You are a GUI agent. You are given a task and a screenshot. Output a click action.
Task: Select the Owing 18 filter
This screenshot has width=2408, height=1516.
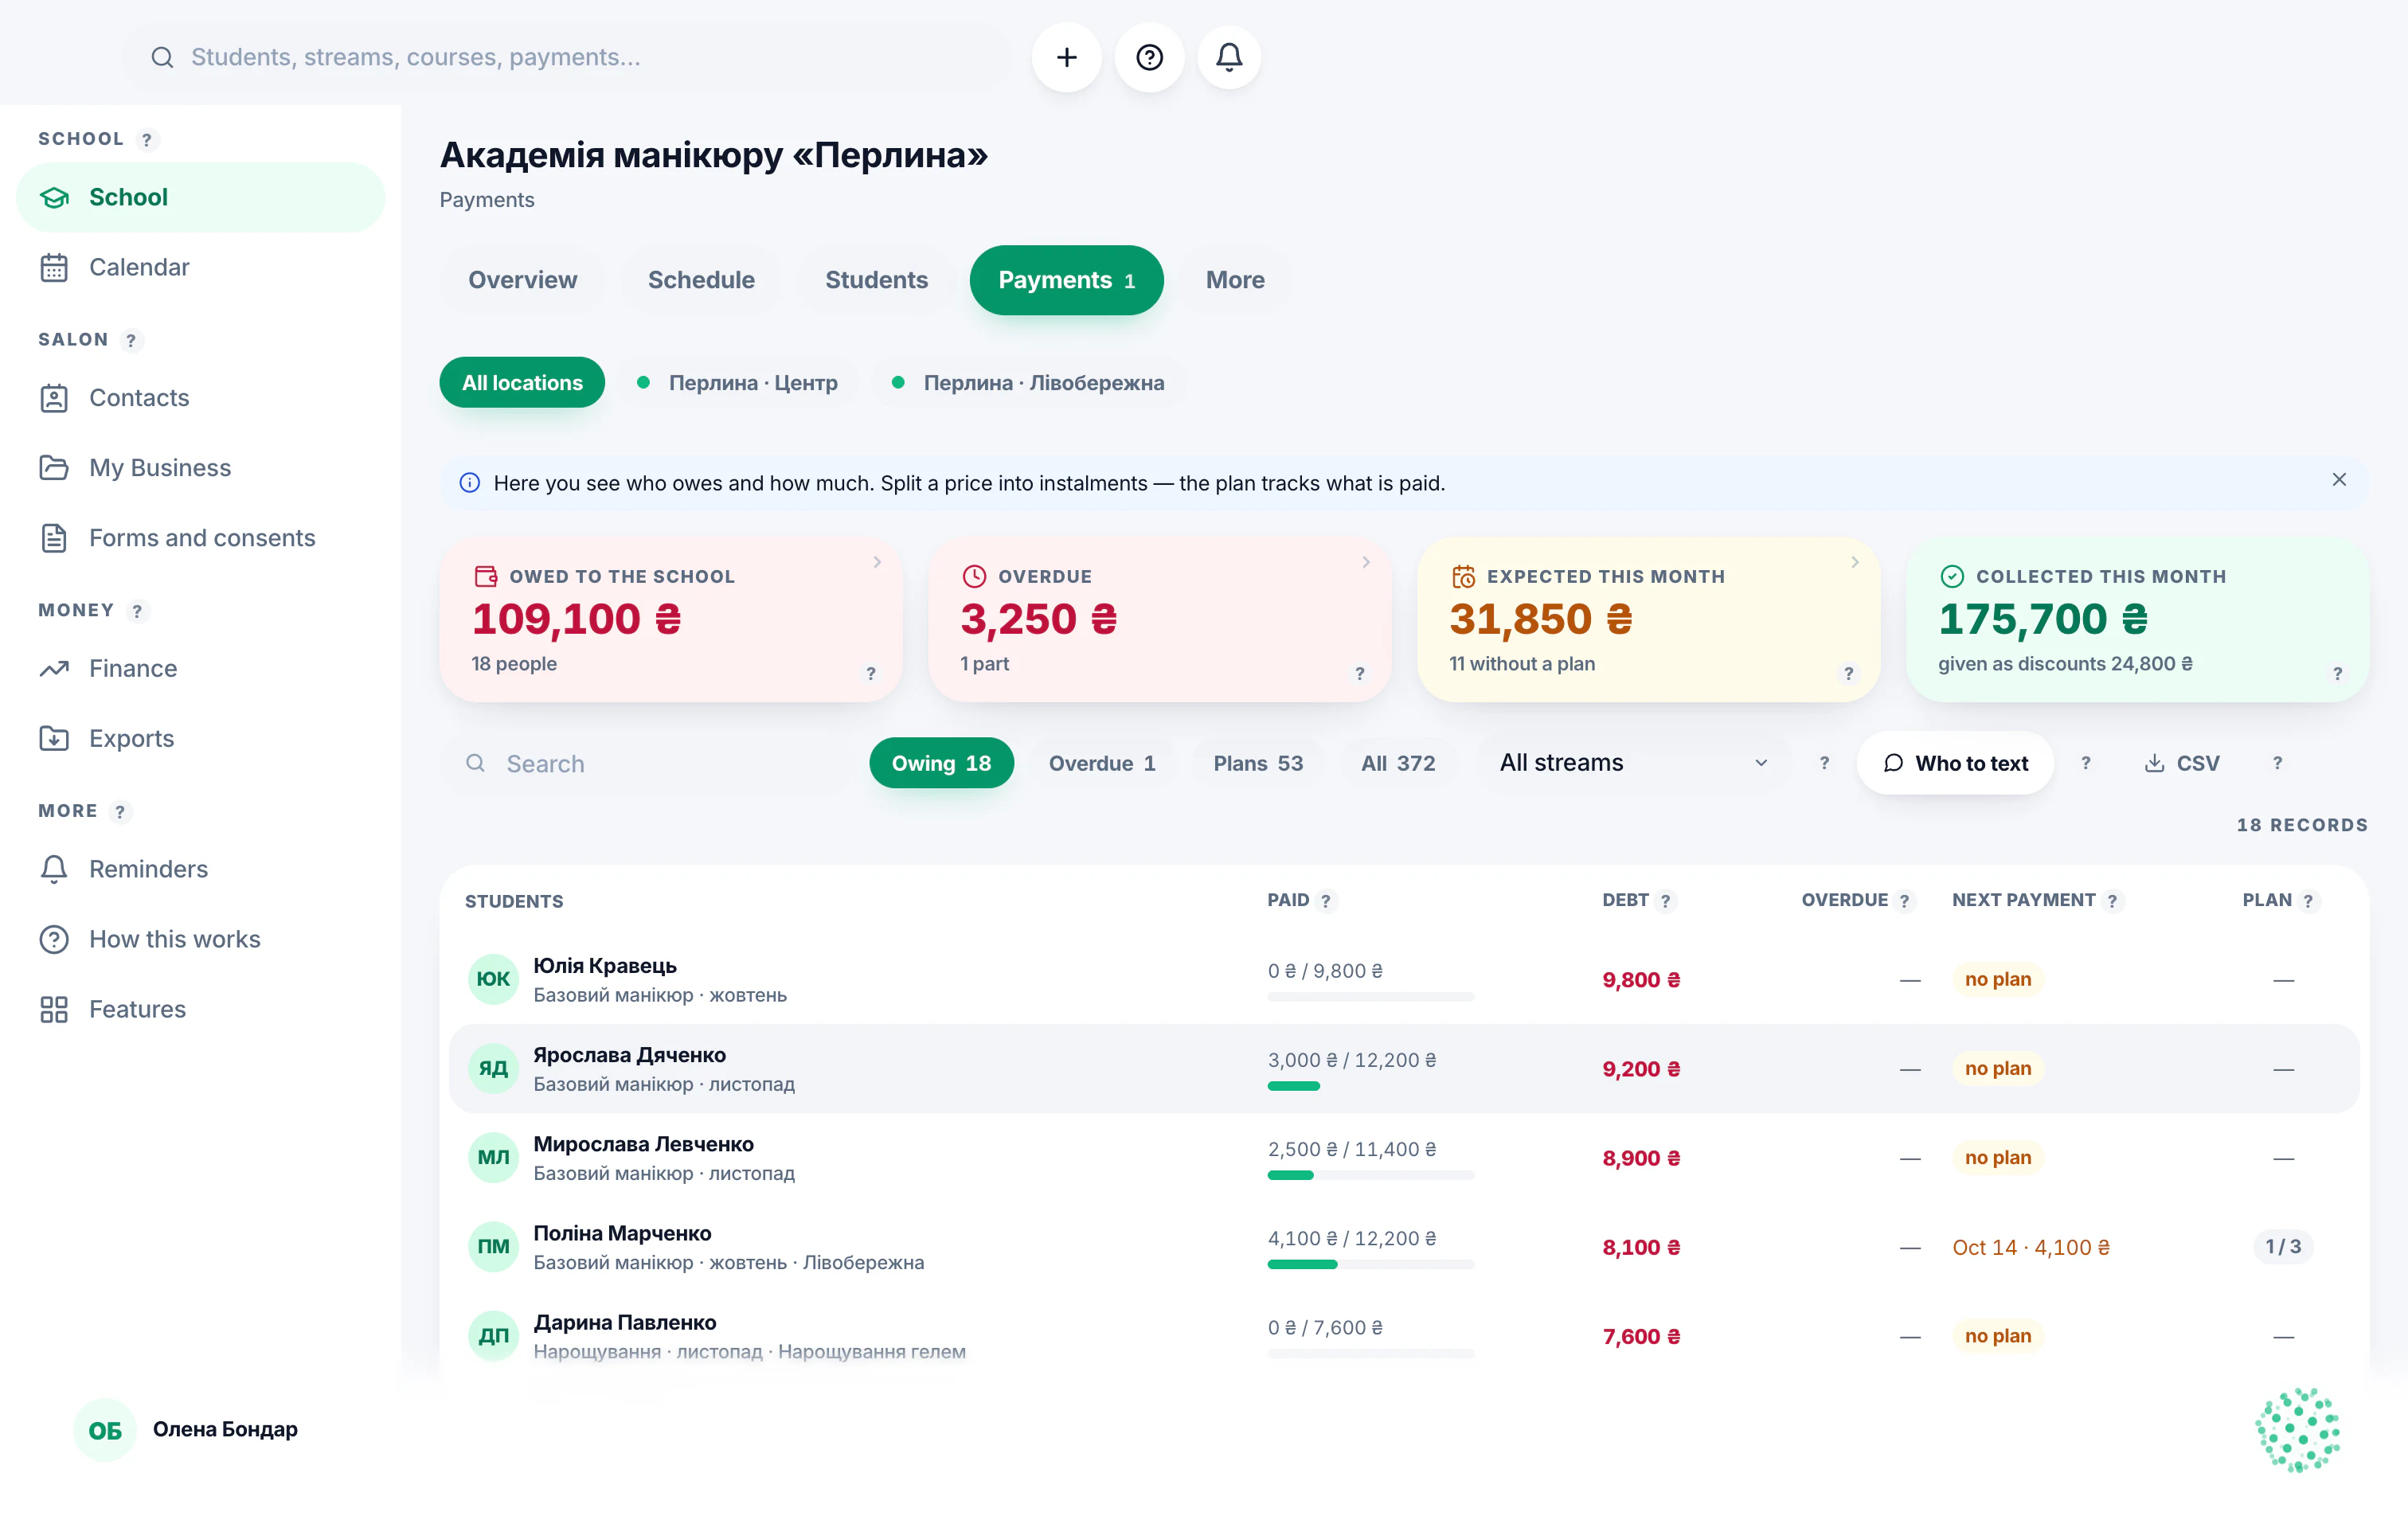[x=941, y=763]
